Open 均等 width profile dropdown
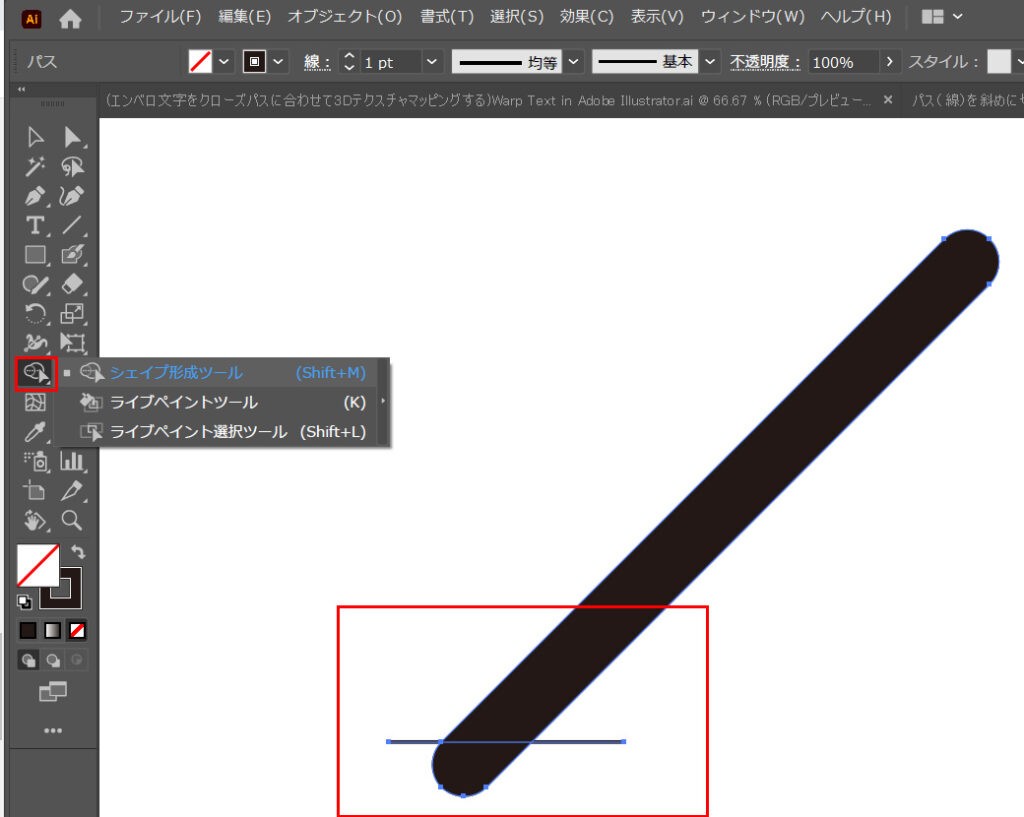This screenshot has width=1024, height=817. click(x=573, y=62)
